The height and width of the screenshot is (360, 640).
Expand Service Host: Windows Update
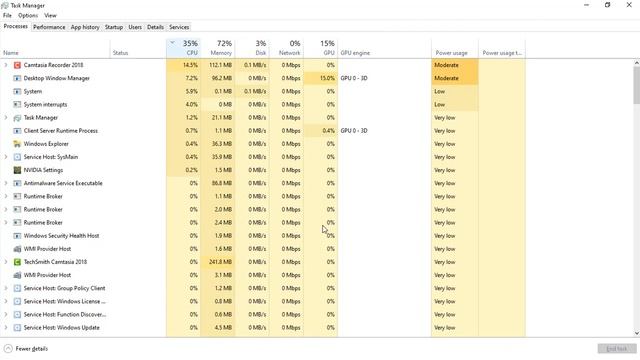pyautogui.click(x=6, y=327)
